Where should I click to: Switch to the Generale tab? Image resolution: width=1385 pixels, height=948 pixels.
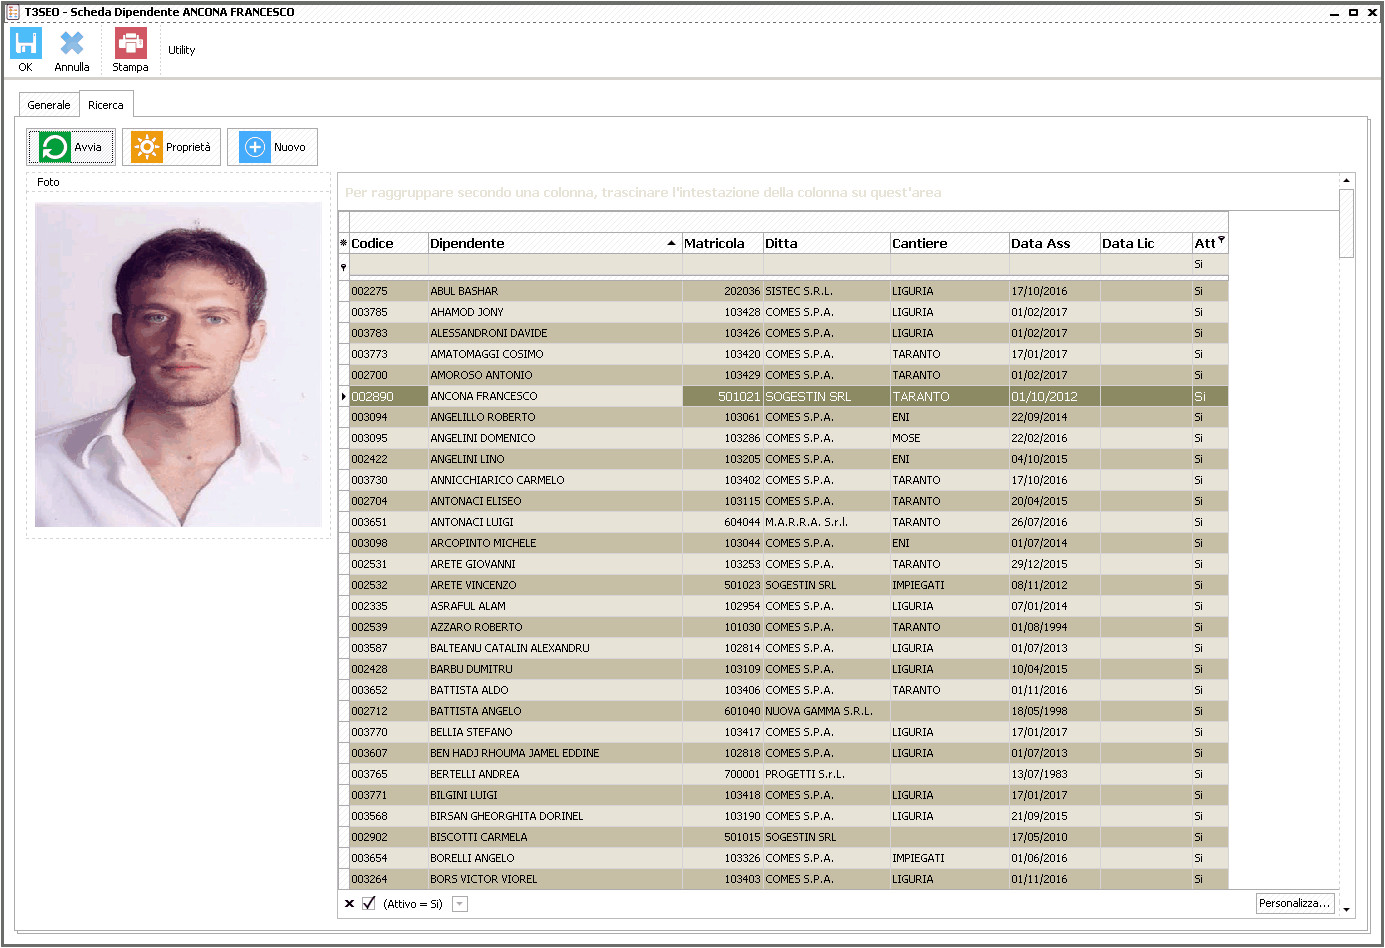click(49, 105)
